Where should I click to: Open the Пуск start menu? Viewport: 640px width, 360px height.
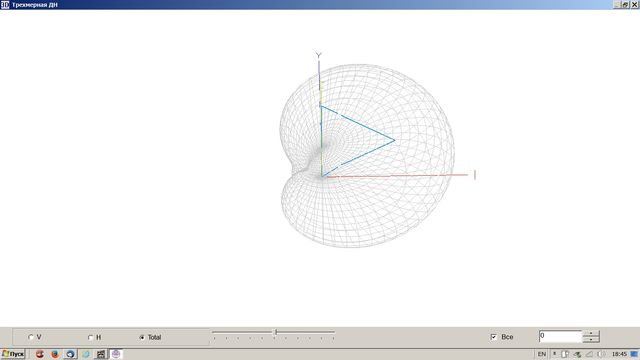pos(13,354)
